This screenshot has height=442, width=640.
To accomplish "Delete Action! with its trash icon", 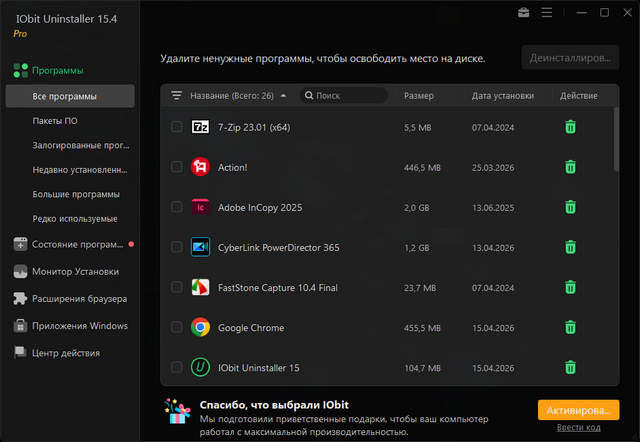I will [571, 167].
